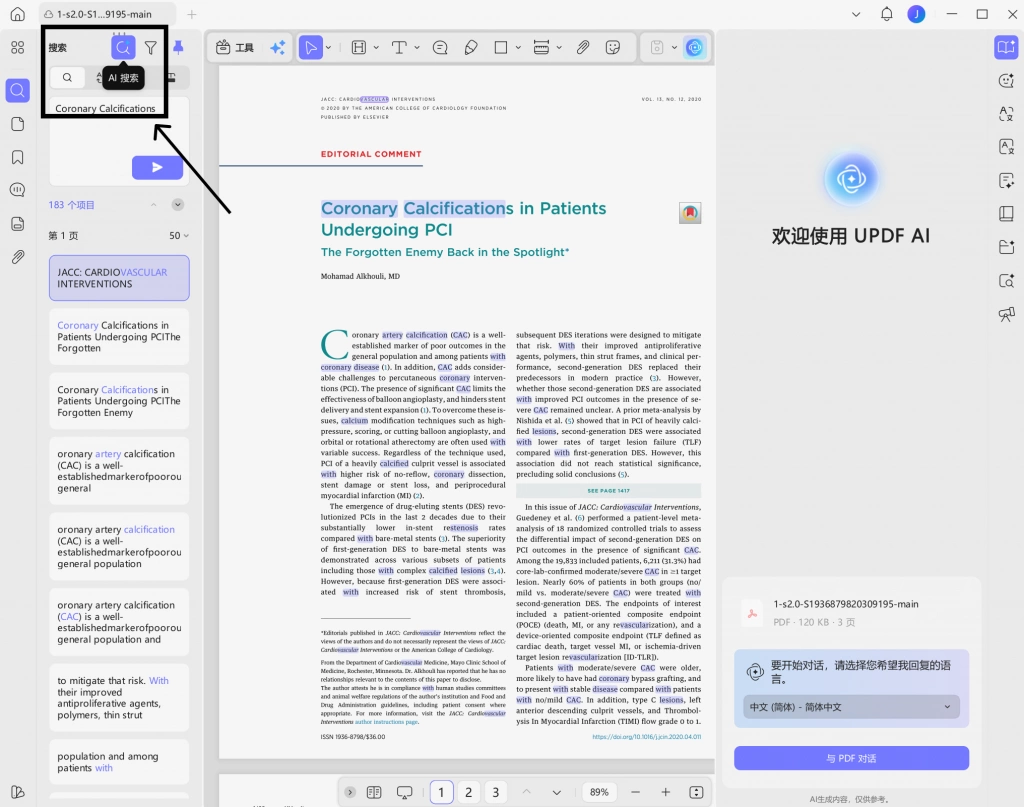The width and height of the screenshot is (1024, 807).
Task: Select the rectangle shape tool
Action: pos(501,48)
